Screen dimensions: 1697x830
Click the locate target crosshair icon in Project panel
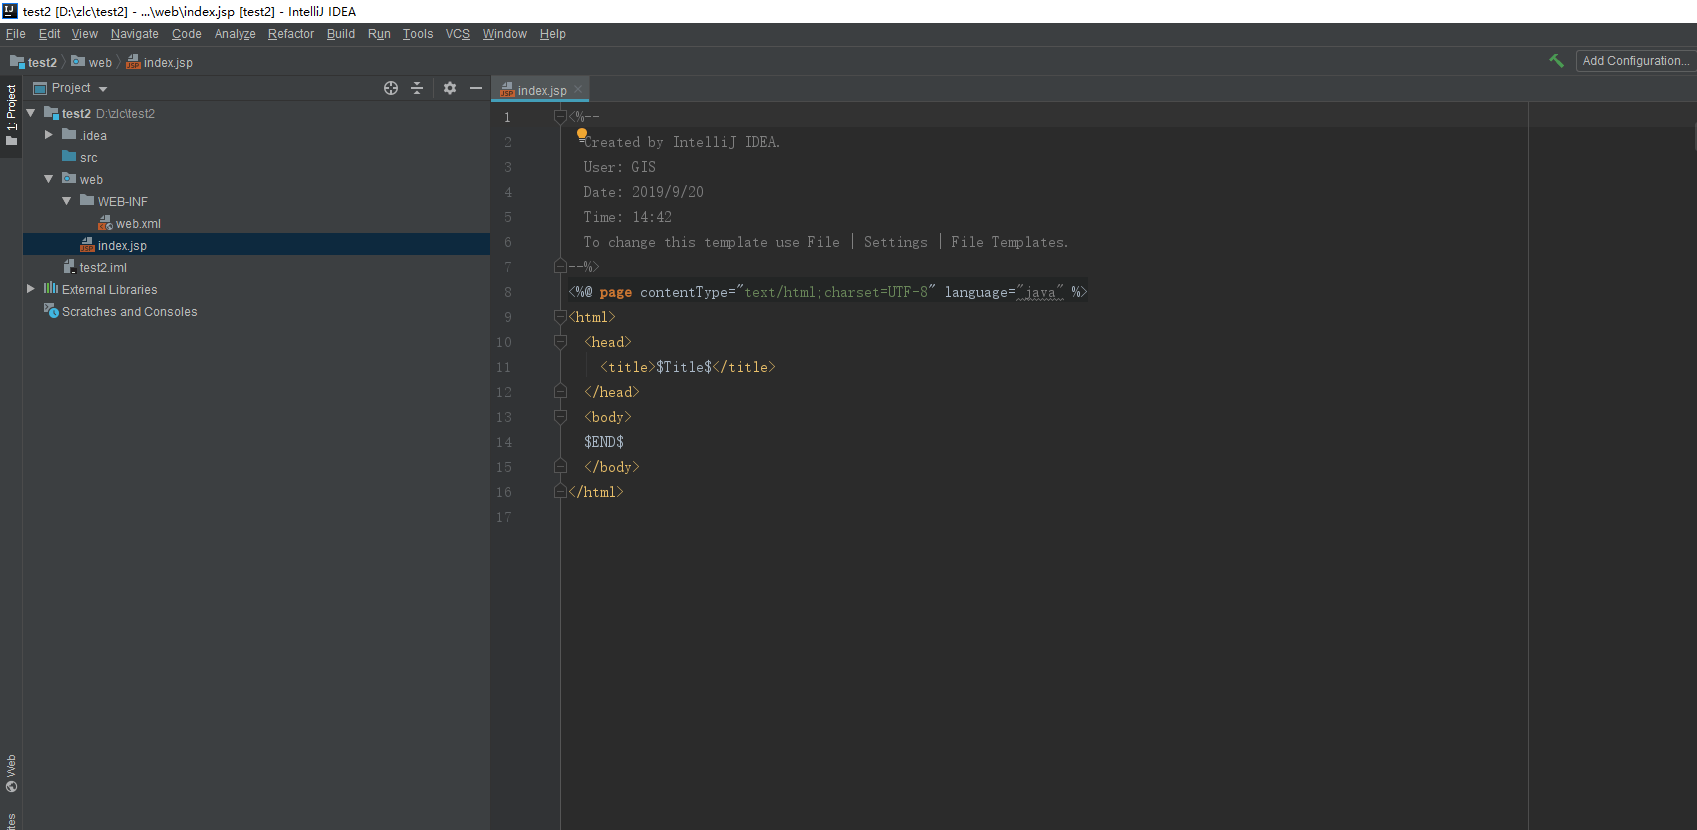click(x=391, y=88)
